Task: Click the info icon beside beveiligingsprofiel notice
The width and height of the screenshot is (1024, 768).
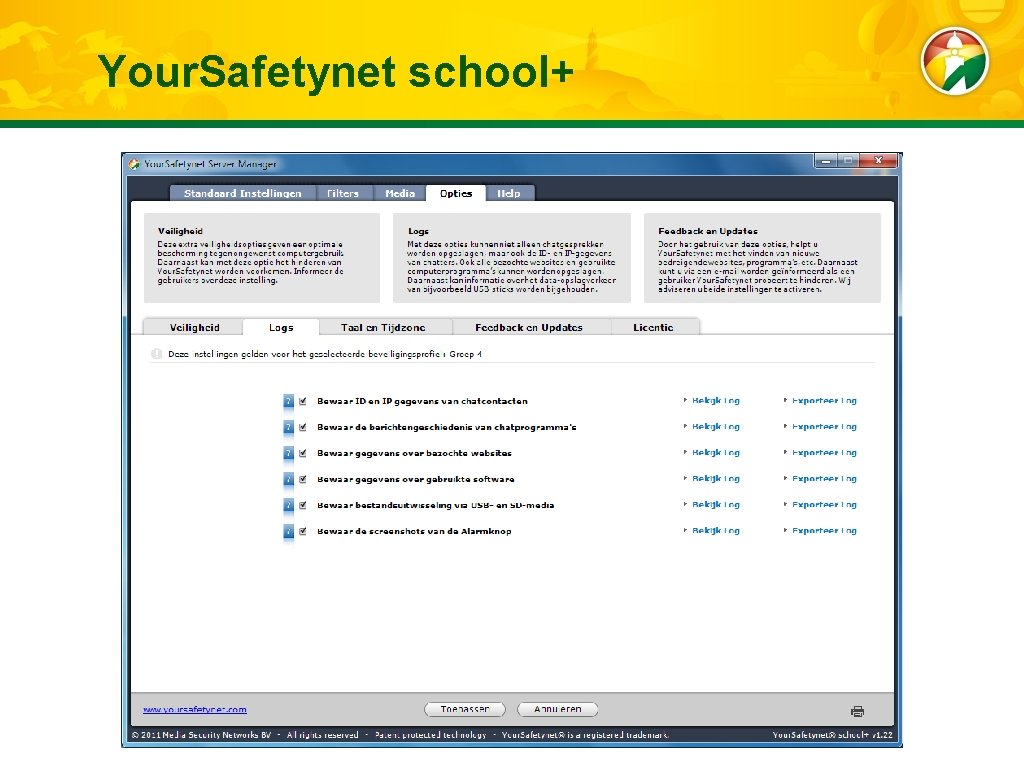Action: click(x=156, y=354)
